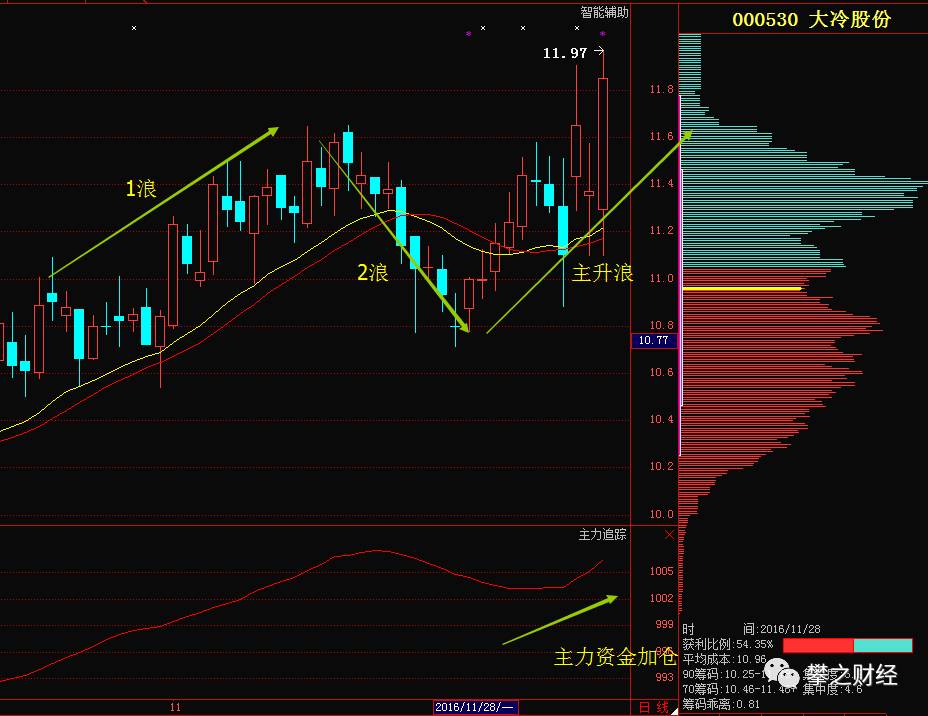Click the 2016/11/28/一 date box on the time axis
The image size is (928, 716).
pos(475,707)
